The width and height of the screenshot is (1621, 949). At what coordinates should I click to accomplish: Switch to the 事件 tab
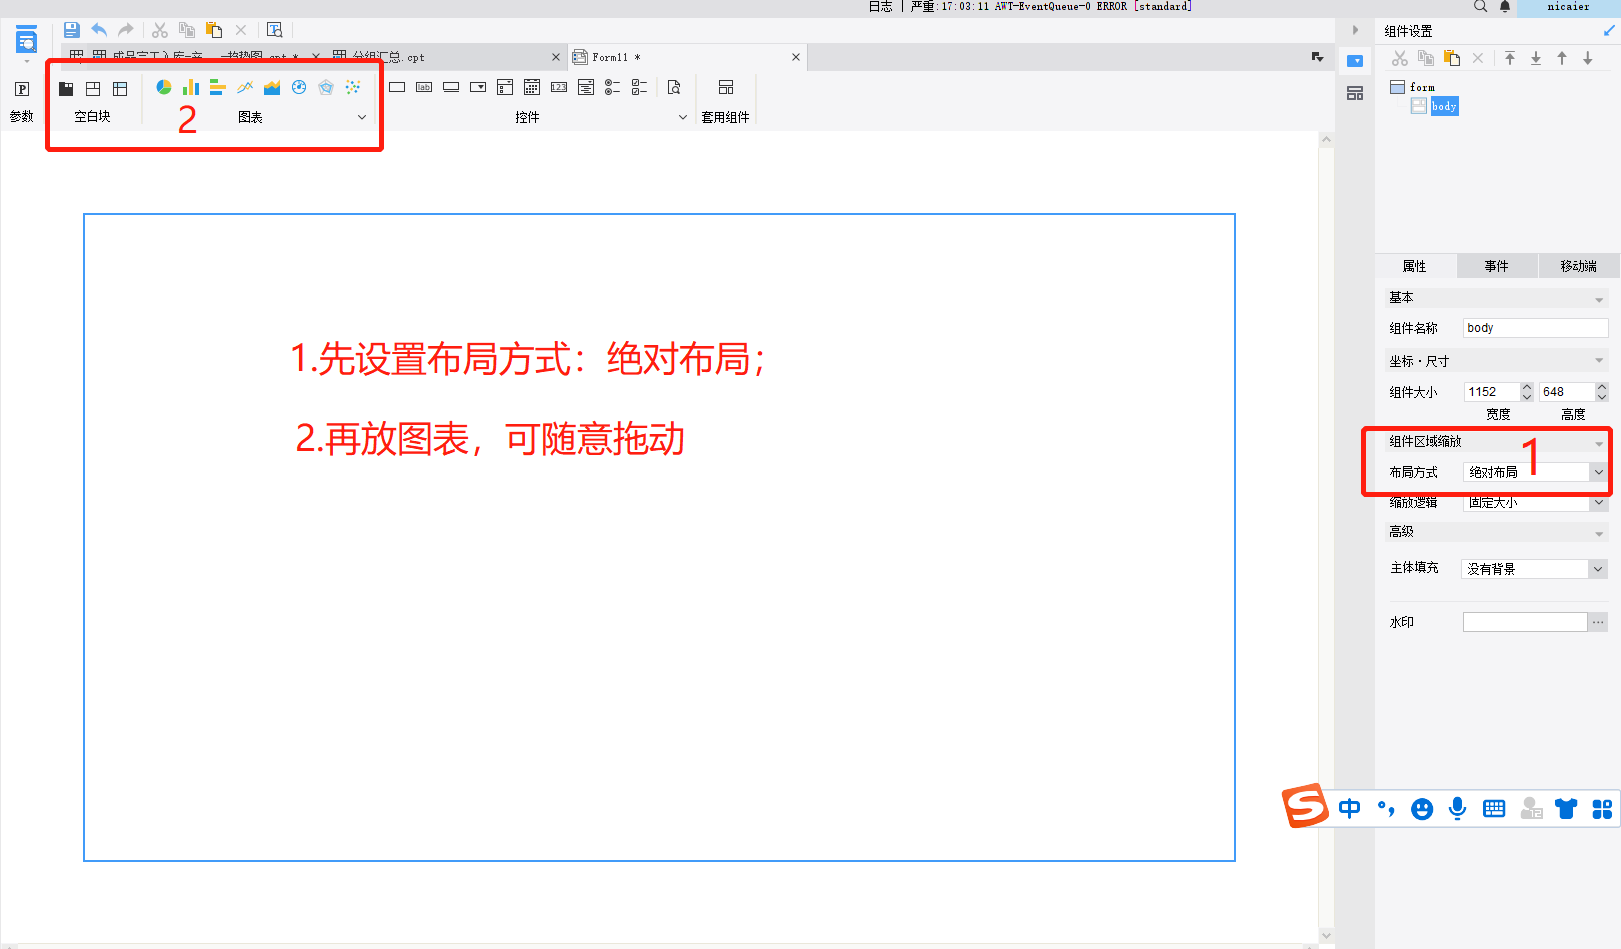click(x=1497, y=266)
